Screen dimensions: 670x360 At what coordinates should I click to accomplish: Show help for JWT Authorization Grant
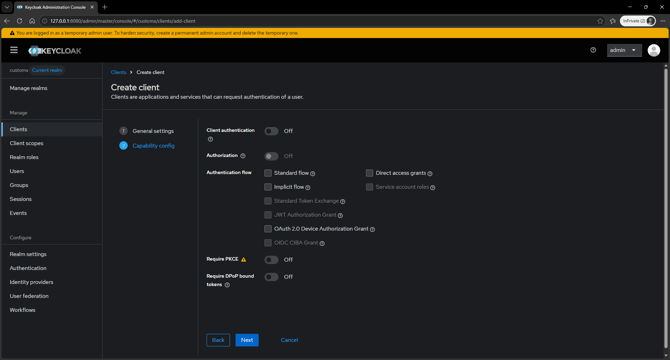point(340,215)
